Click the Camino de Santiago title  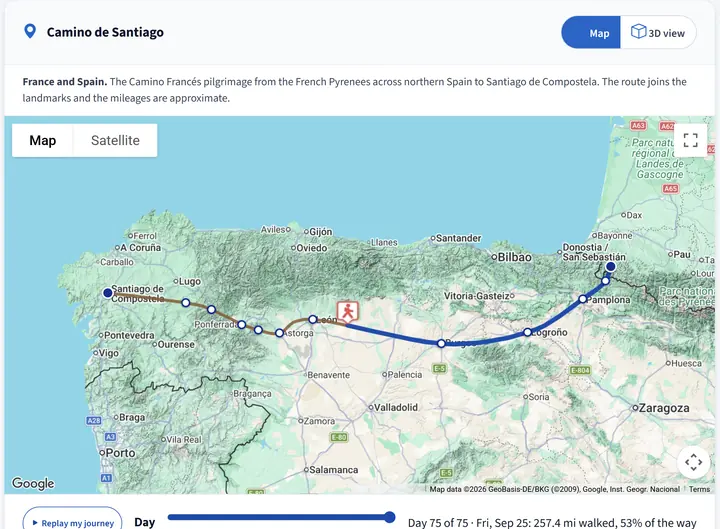105,32
